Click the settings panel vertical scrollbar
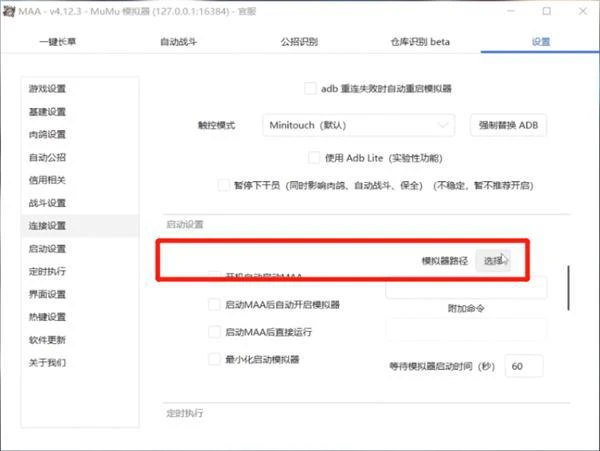Image resolution: width=600 pixels, height=451 pixels. pyautogui.click(x=568, y=288)
